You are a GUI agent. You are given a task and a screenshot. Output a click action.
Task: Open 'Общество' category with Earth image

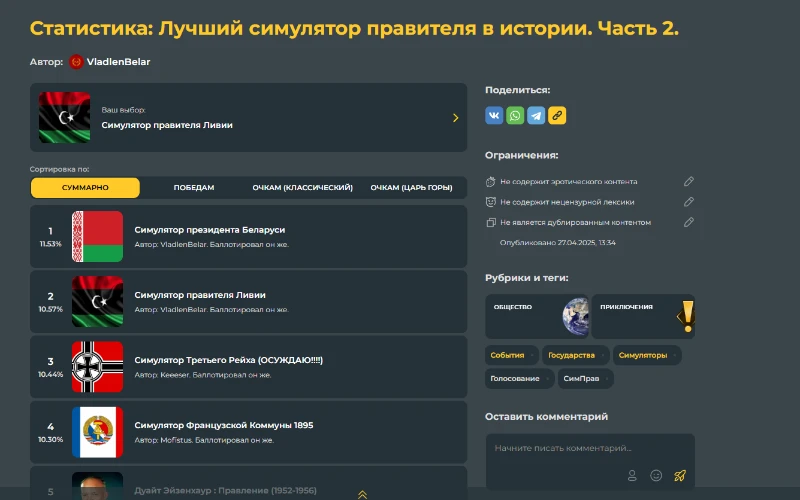(537, 316)
